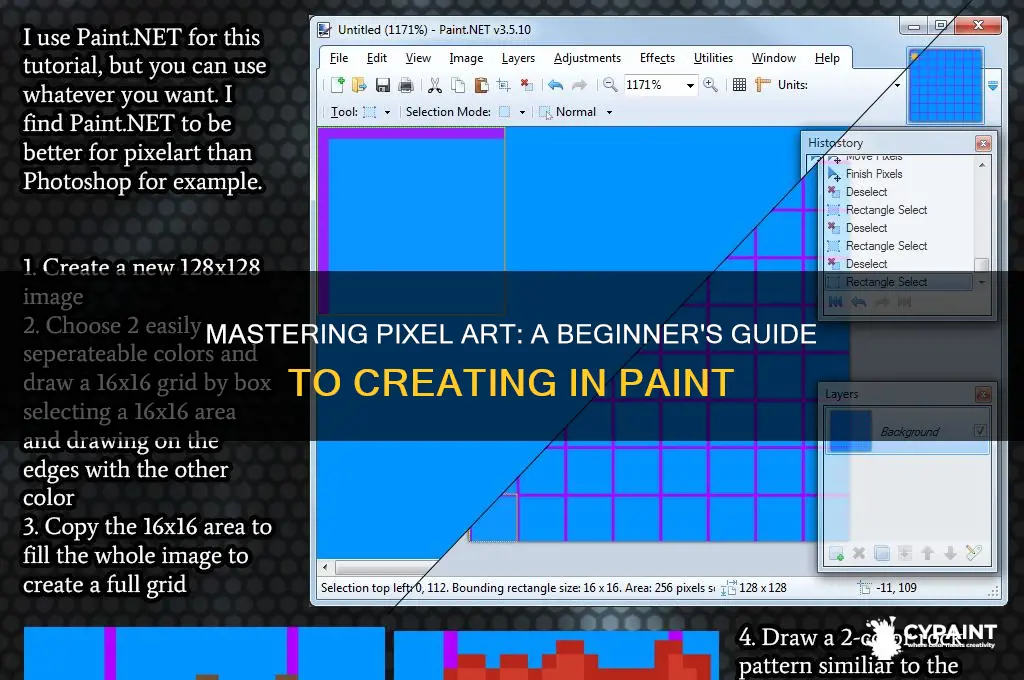Screen dimensions: 1024x680
Task: Open the Edit menu
Action: [376, 58]
